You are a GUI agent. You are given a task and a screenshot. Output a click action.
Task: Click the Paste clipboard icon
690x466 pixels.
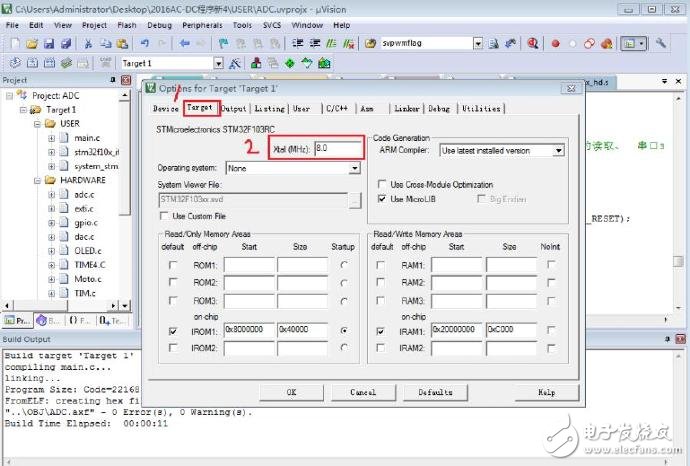pos(122,43)
